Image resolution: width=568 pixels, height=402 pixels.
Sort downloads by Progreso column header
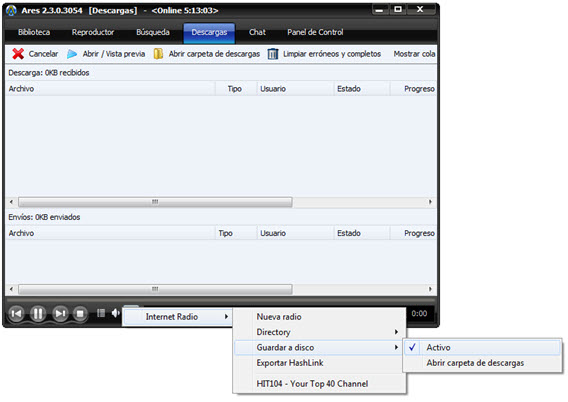tap(413, 89)
